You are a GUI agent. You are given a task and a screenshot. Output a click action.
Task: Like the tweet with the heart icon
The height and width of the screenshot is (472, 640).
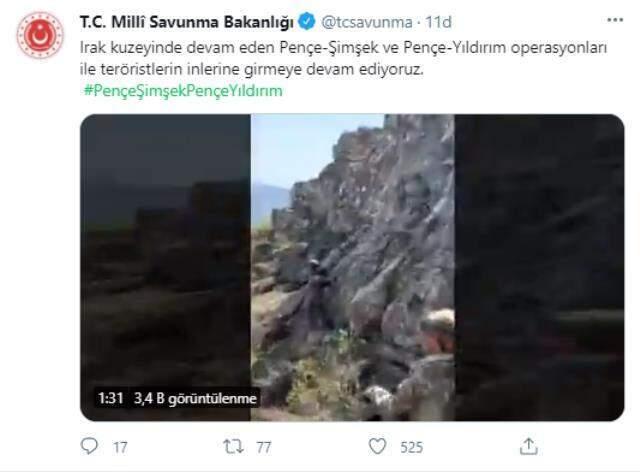[377, 446]
